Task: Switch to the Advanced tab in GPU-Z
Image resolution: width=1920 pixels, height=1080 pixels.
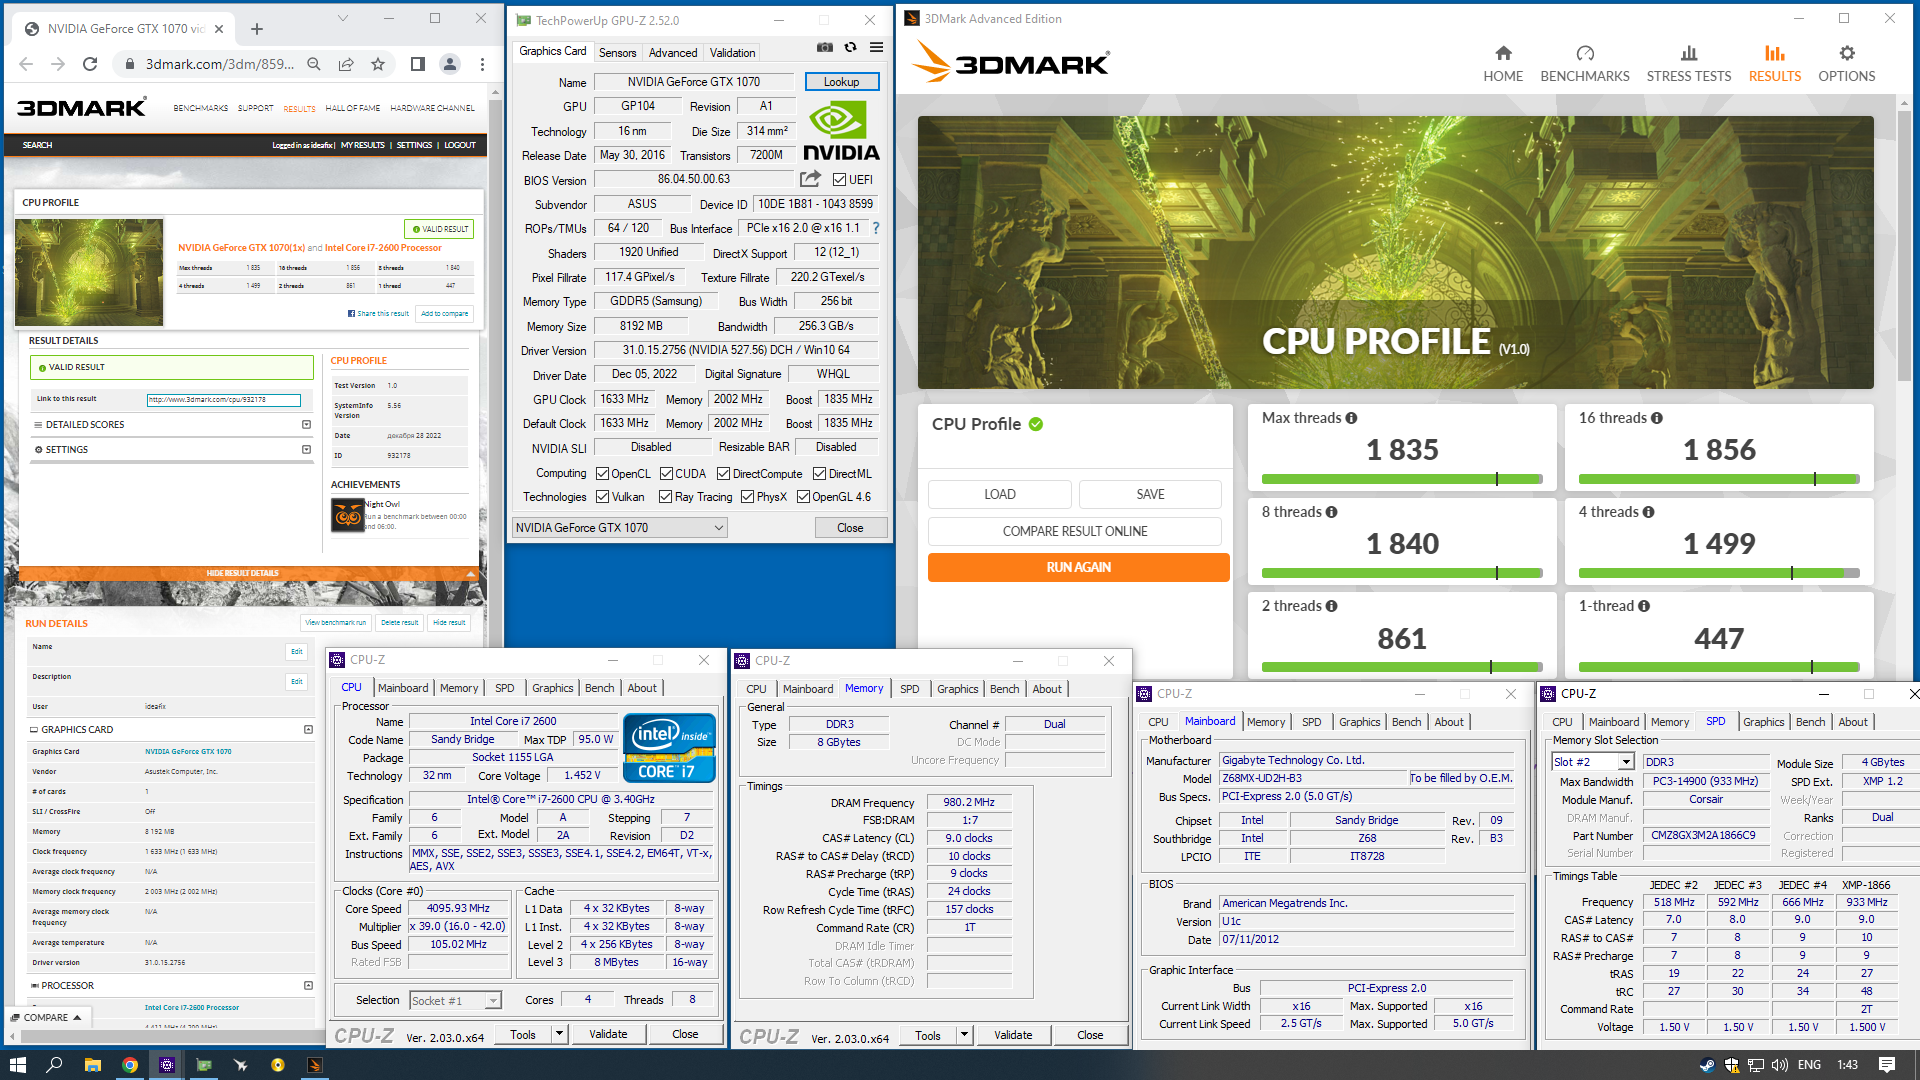Action: tap(673, 53)
